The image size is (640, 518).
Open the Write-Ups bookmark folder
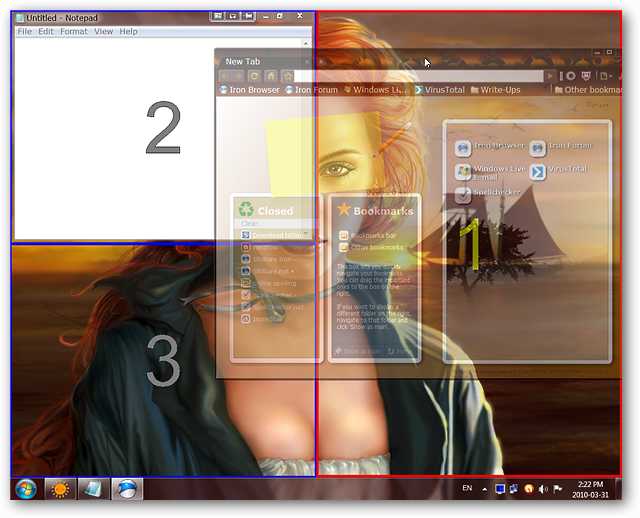tap(496, 90)
